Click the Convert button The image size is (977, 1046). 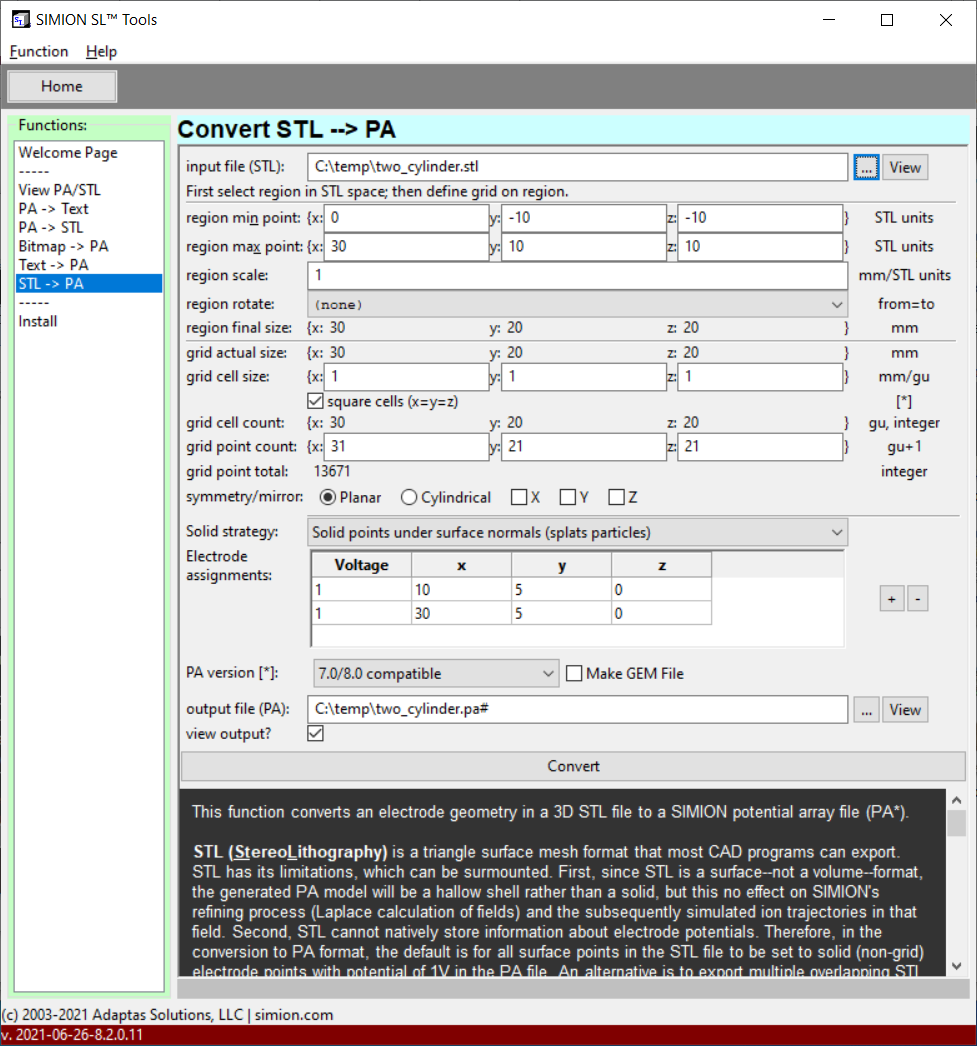[x=574, y=766]
